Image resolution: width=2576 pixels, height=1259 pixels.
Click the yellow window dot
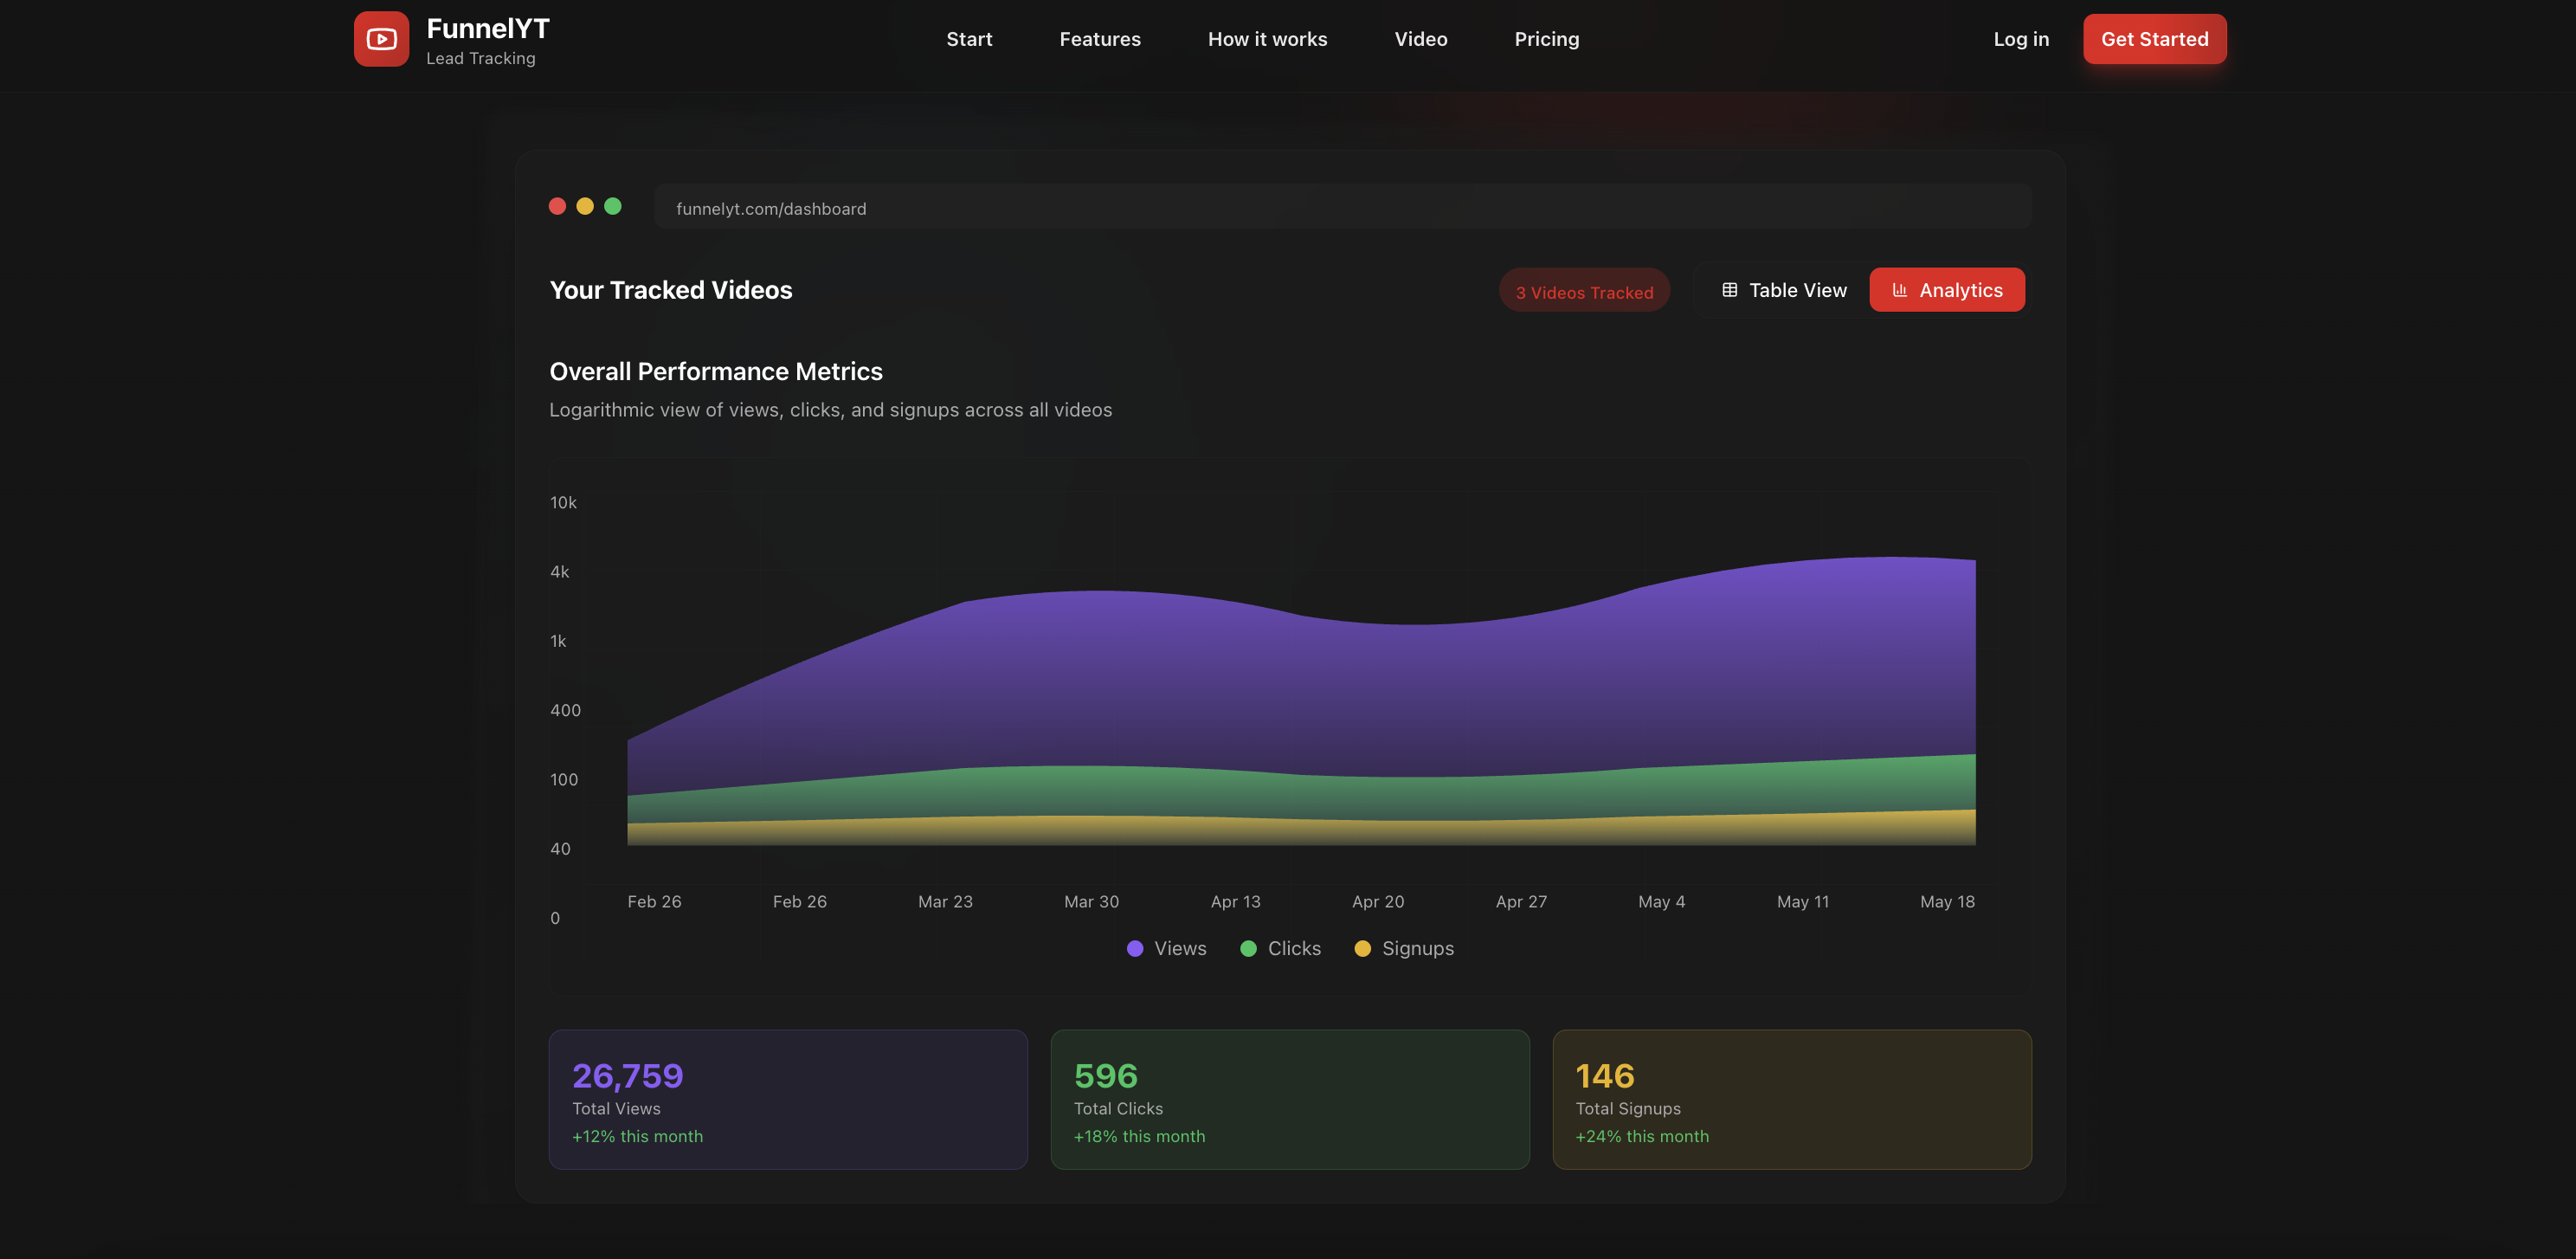[x=585, y=206]
